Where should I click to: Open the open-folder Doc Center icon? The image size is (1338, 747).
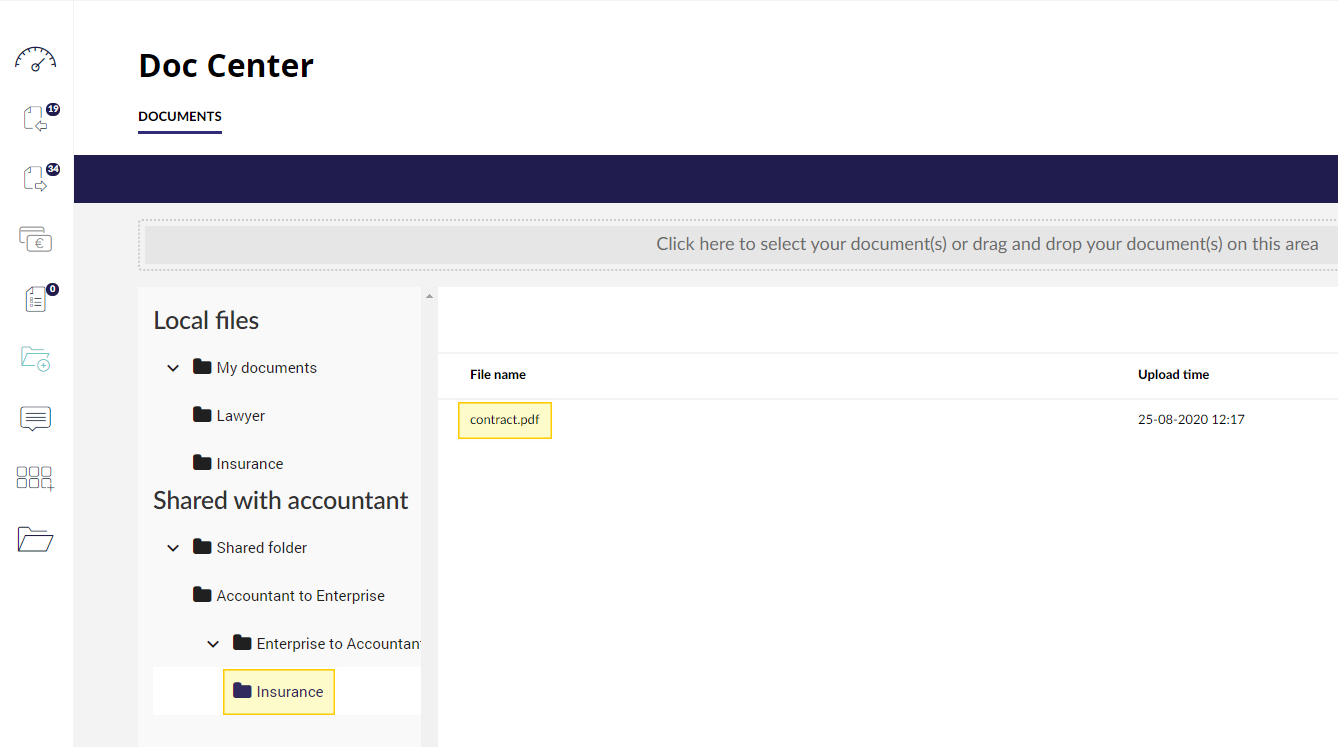[36, 539]
